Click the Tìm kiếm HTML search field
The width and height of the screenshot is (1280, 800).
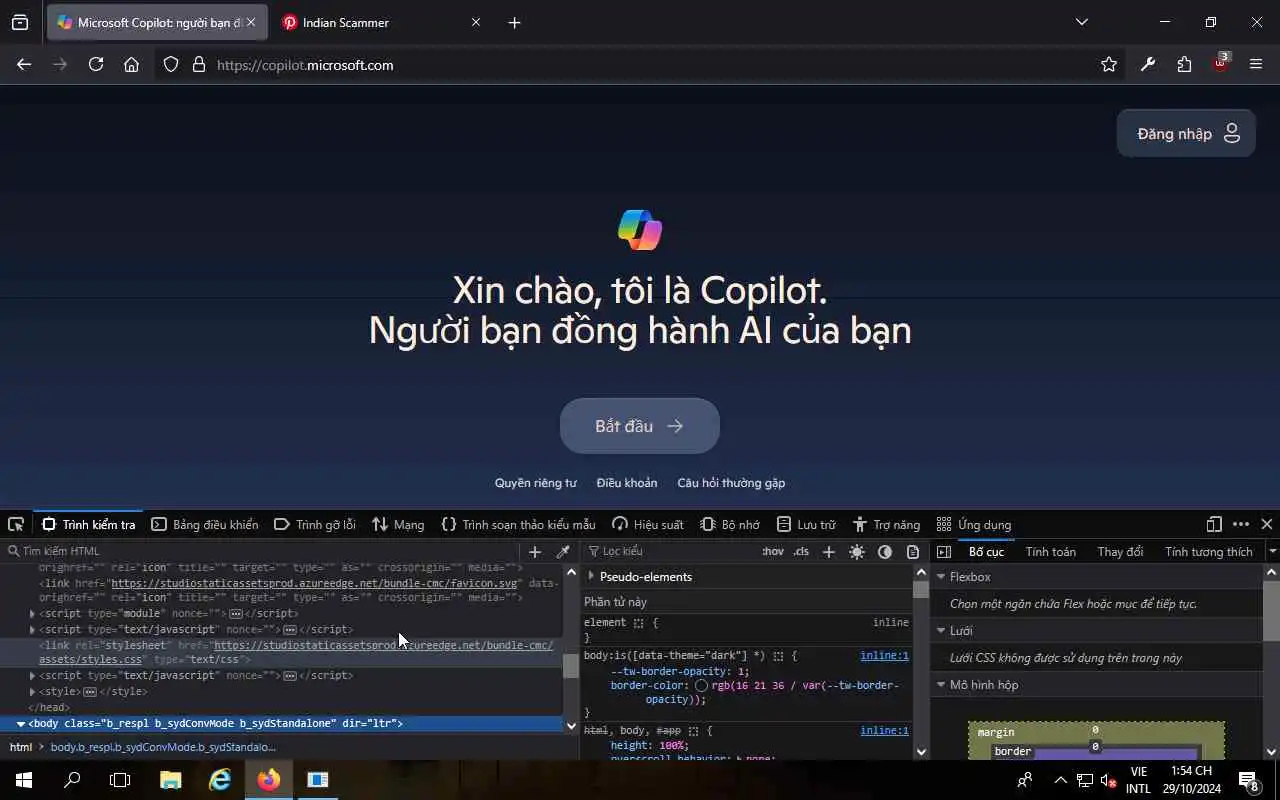point(262,551)
